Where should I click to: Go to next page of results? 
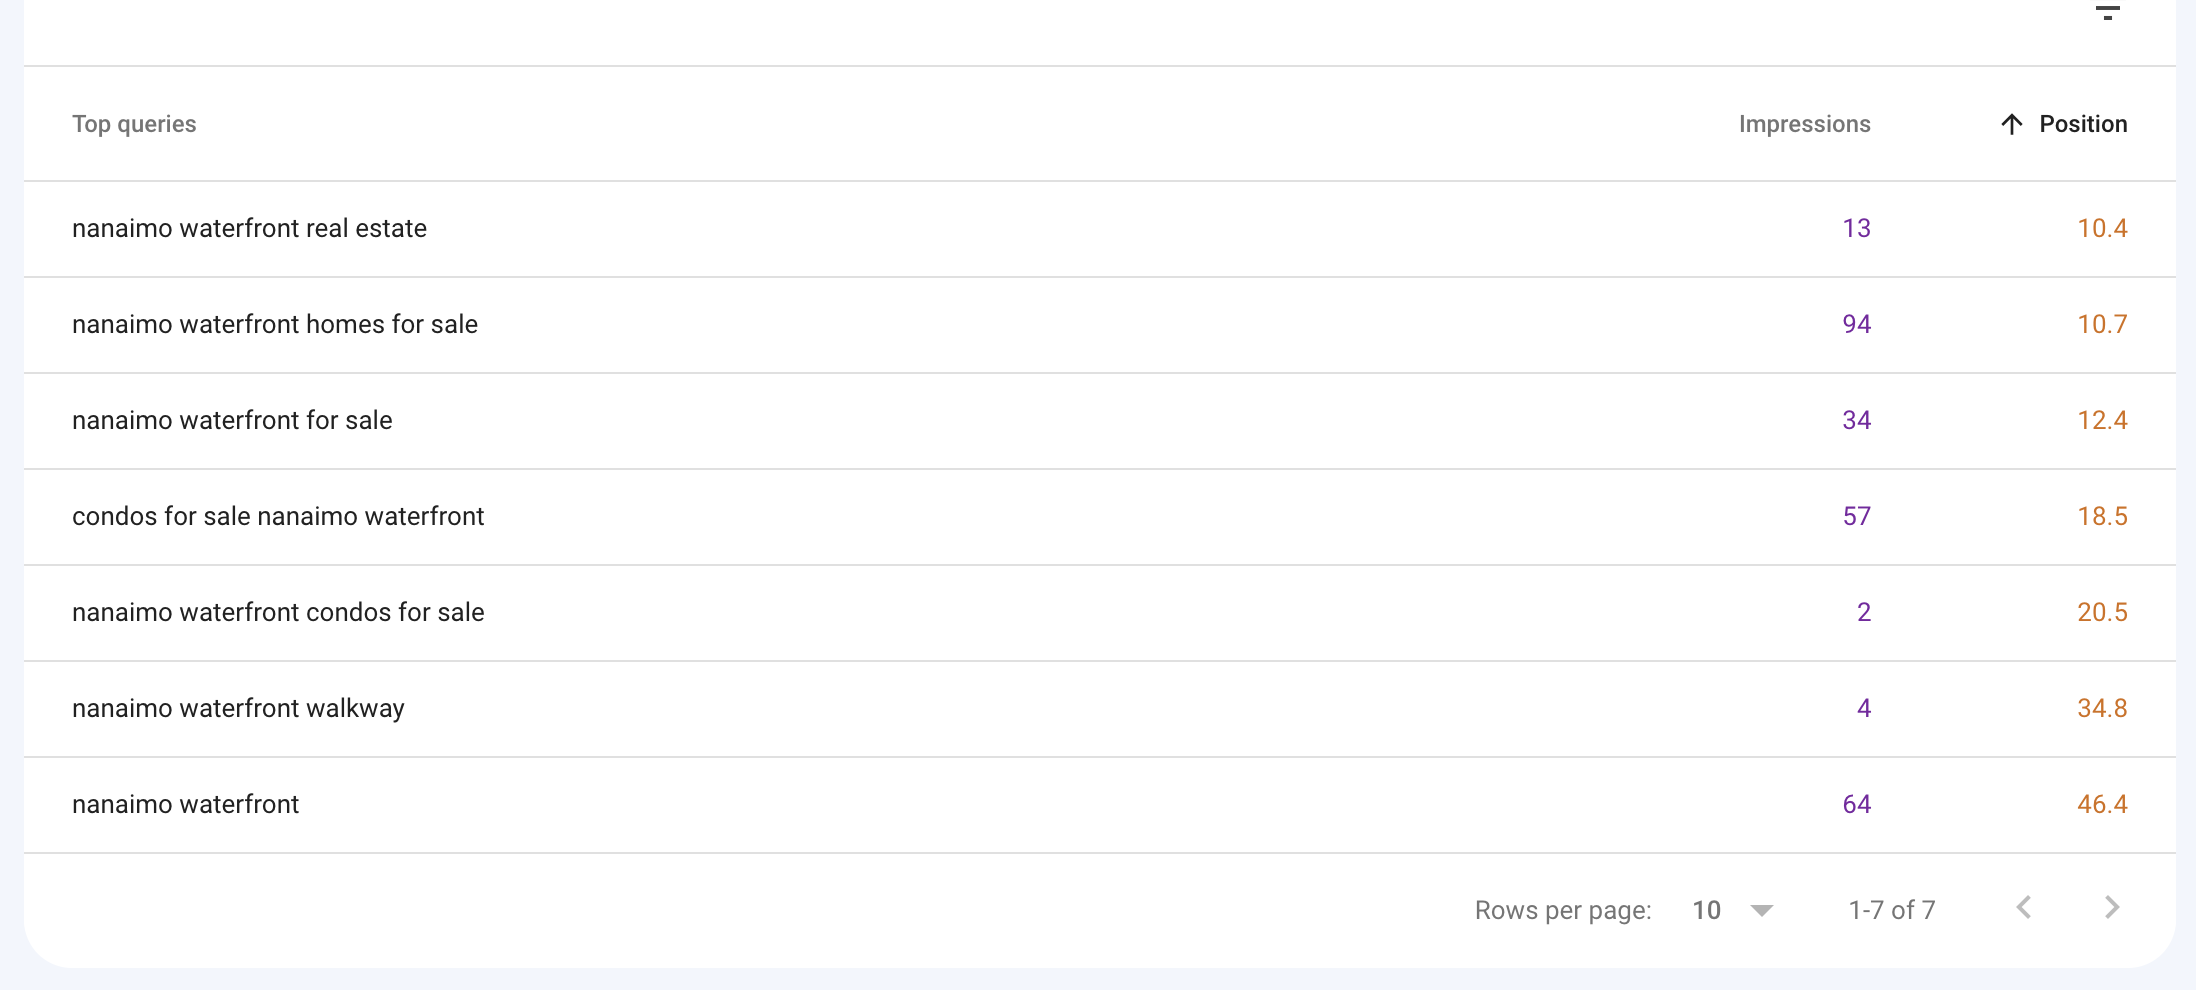(2112, 908)
